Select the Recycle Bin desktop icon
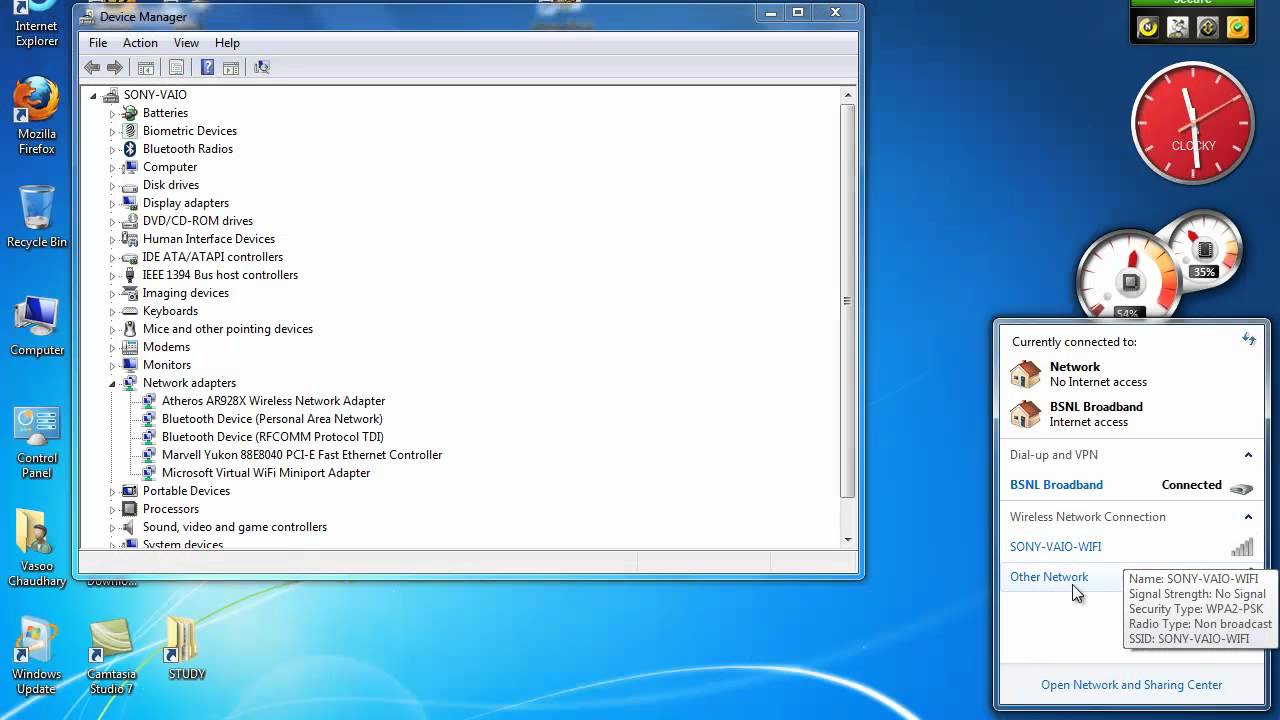The image size is (1280, 720). [36, 215]
